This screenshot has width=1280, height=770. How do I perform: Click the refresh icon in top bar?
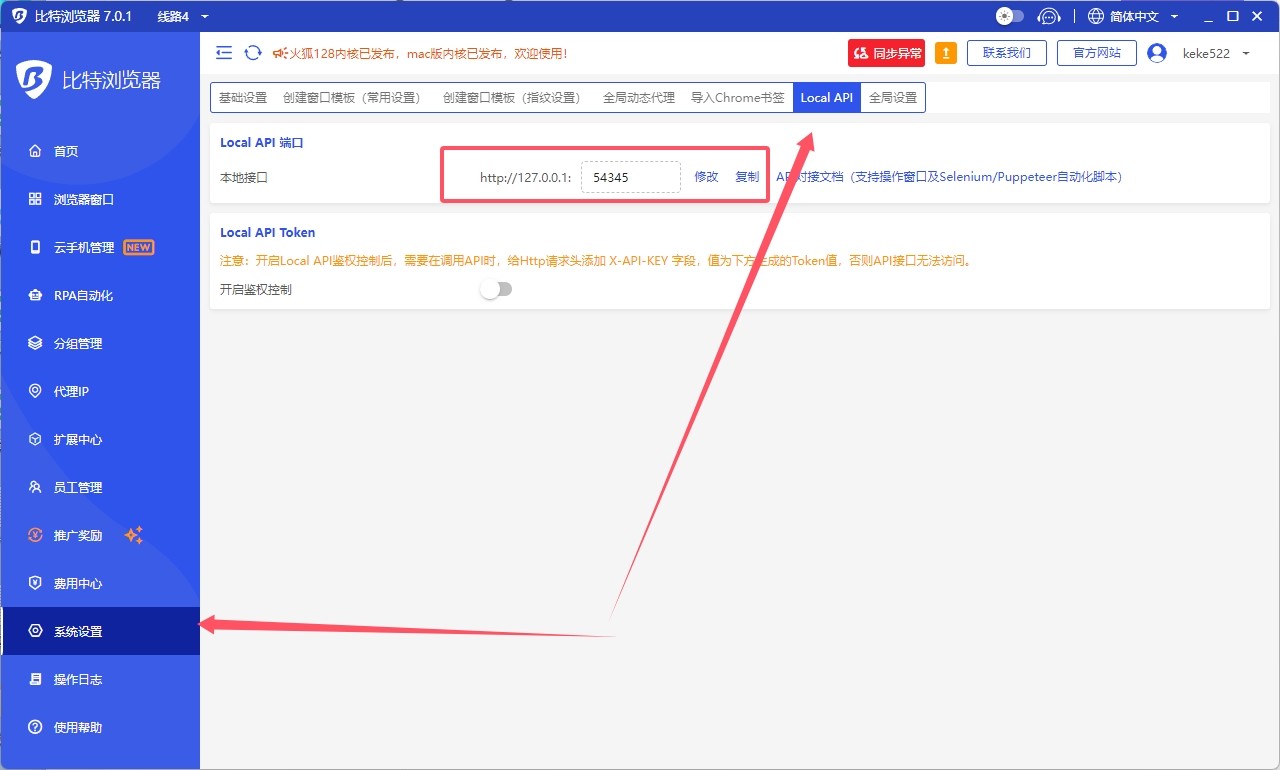[x=253, y=53]
